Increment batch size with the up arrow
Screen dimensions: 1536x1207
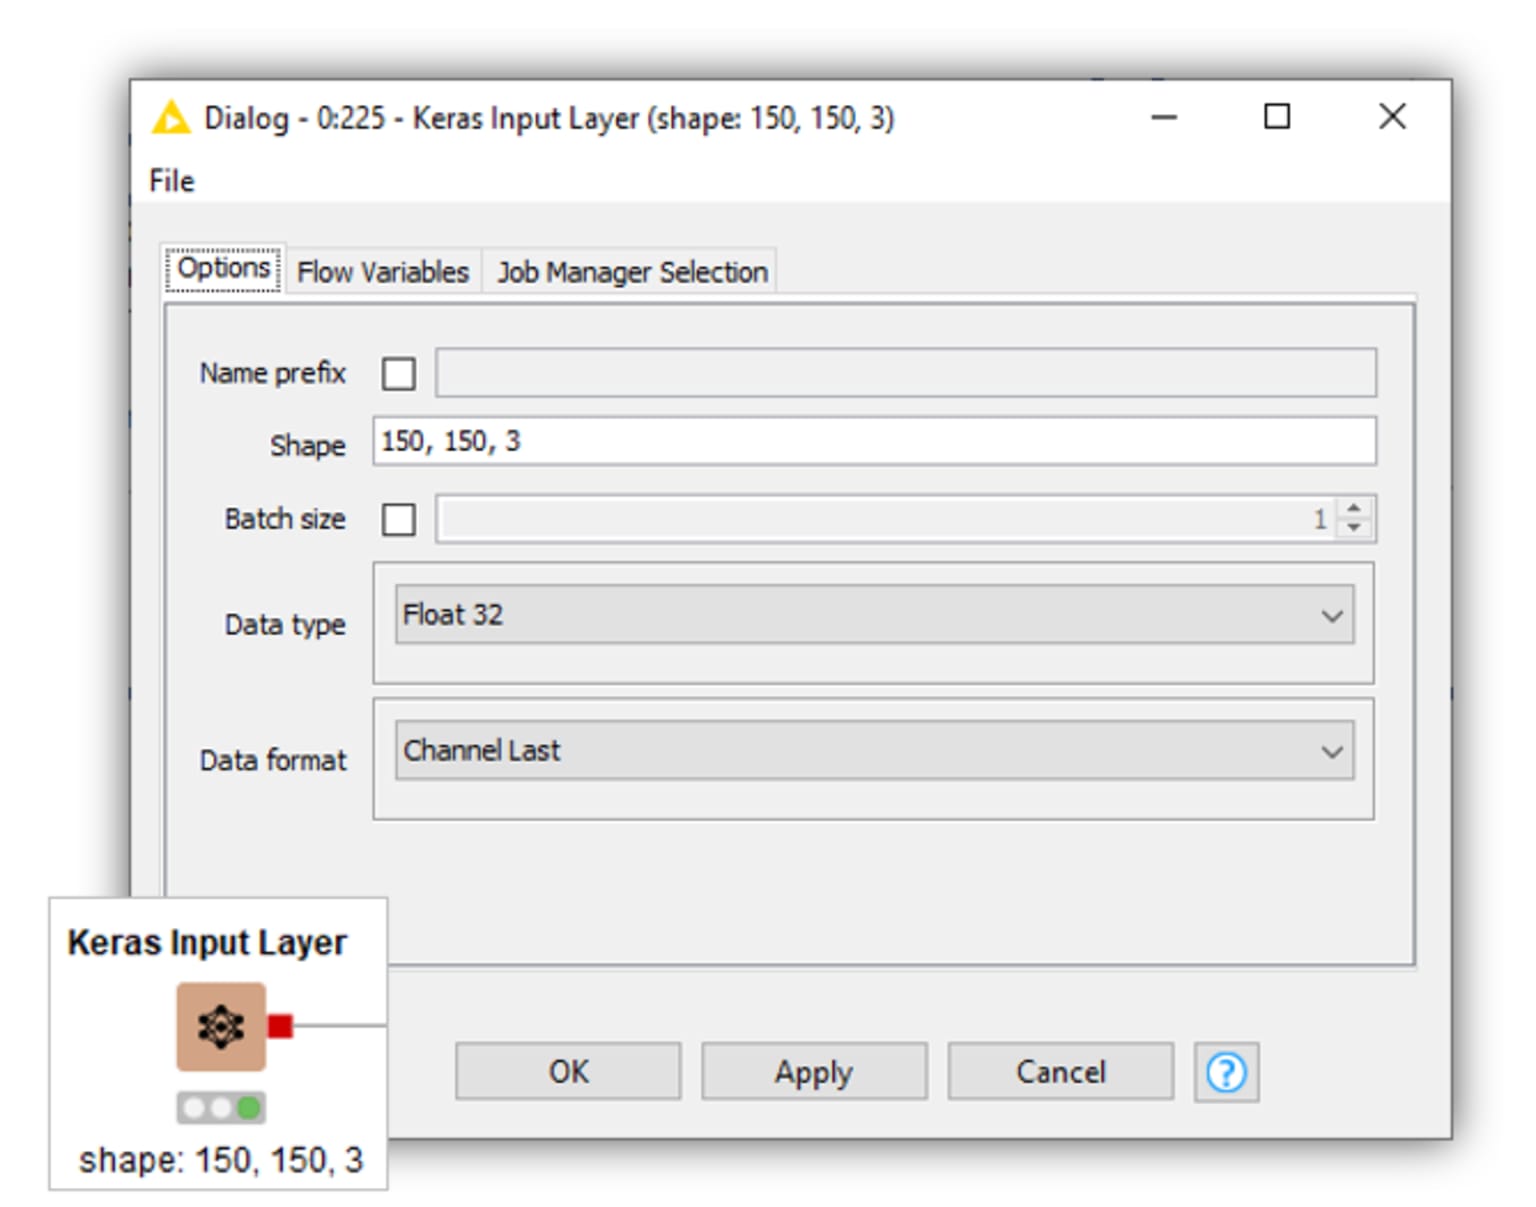point(1352,511)
